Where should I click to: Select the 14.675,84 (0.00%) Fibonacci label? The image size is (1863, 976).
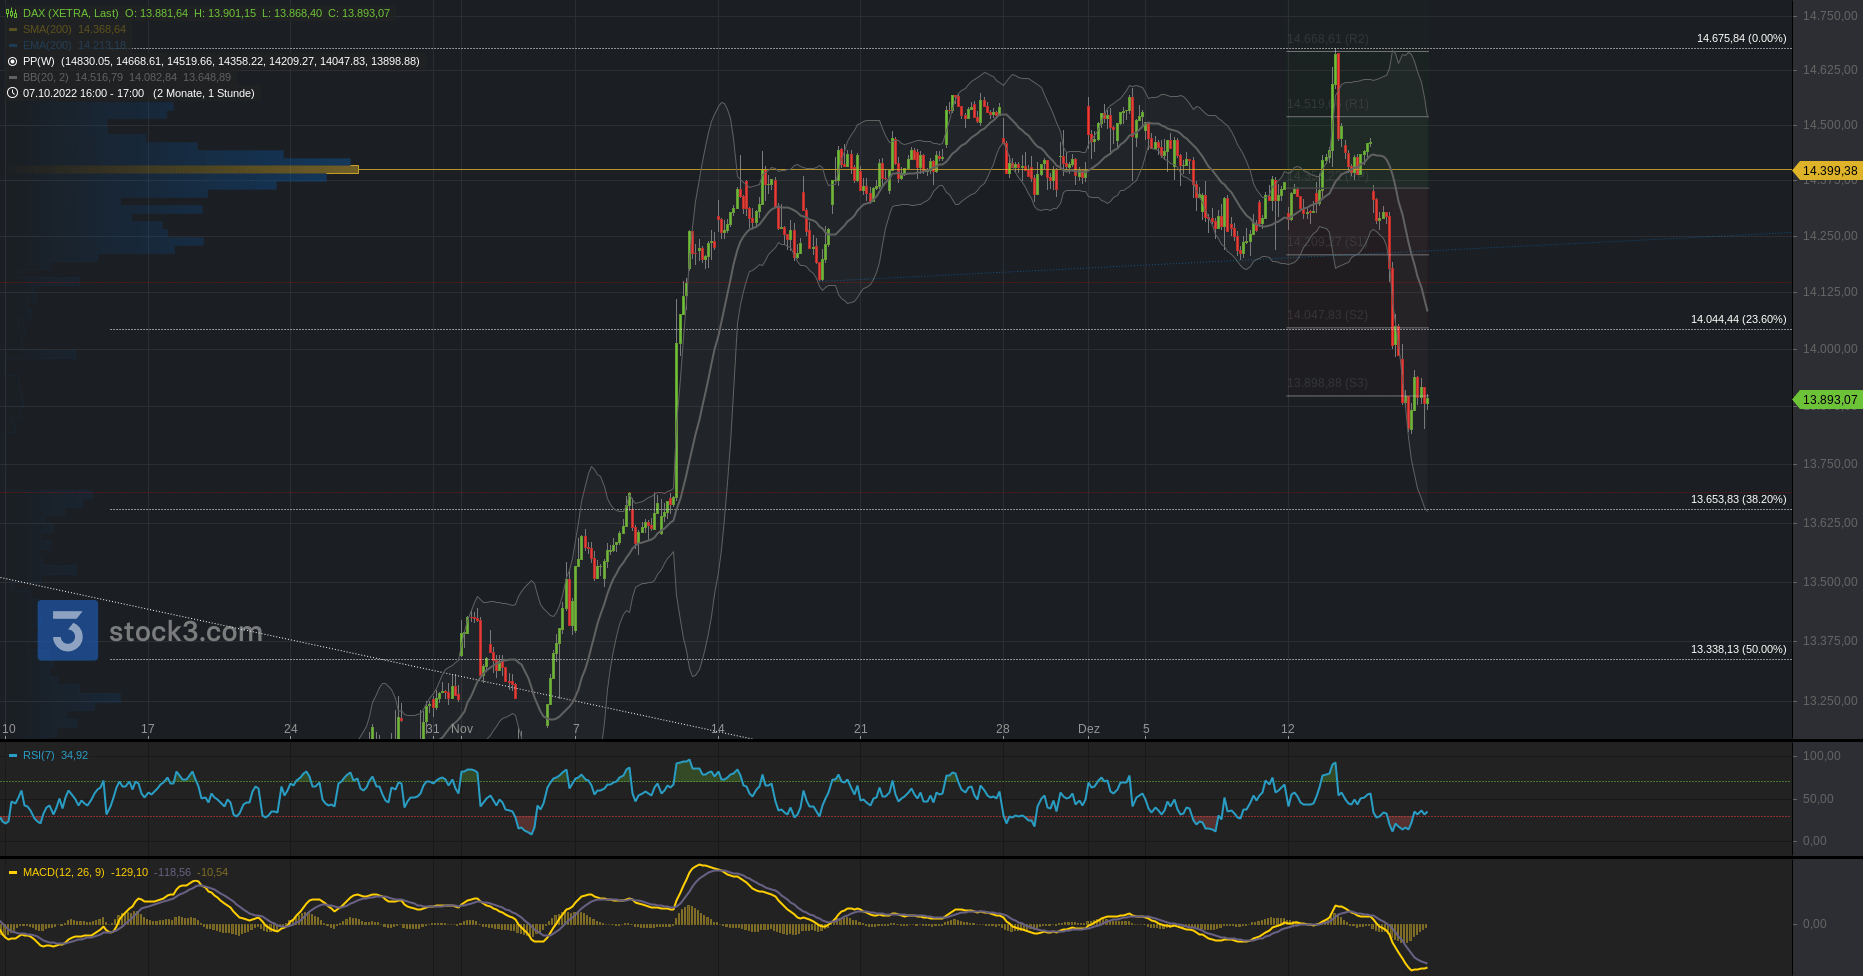1741,38
